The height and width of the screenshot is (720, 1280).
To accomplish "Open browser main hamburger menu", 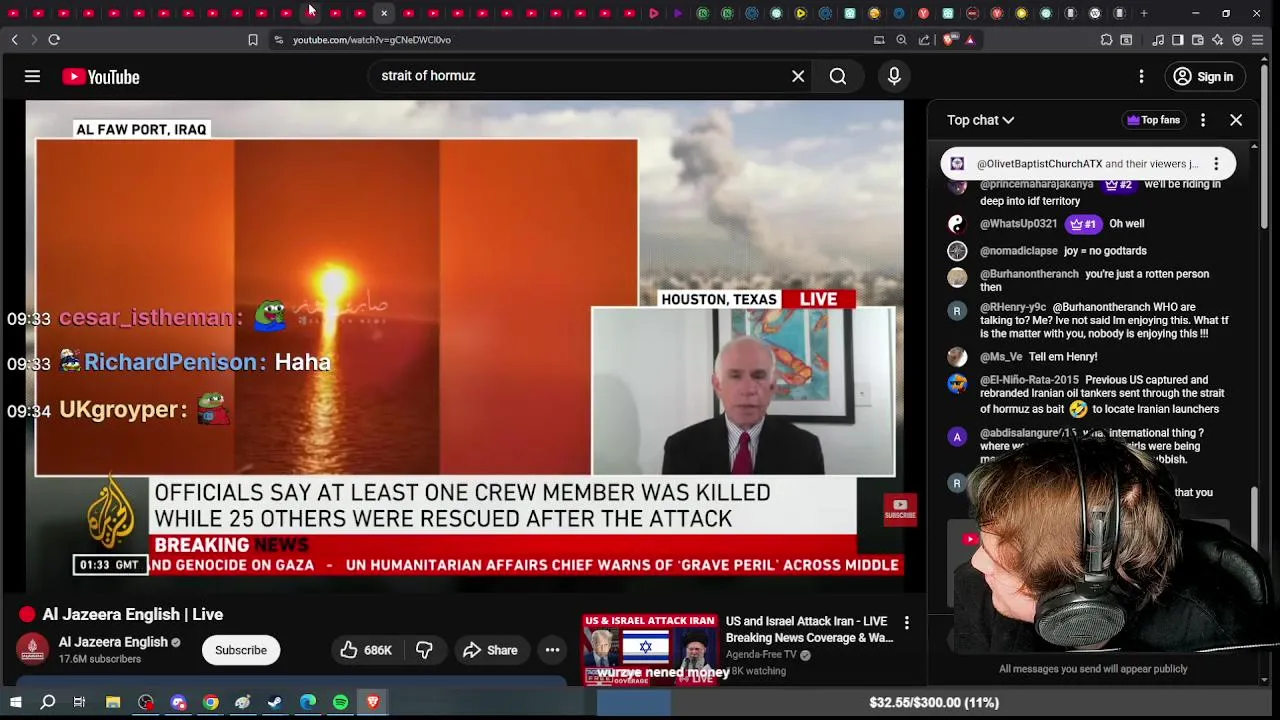I will click(x=1257, y=40).
